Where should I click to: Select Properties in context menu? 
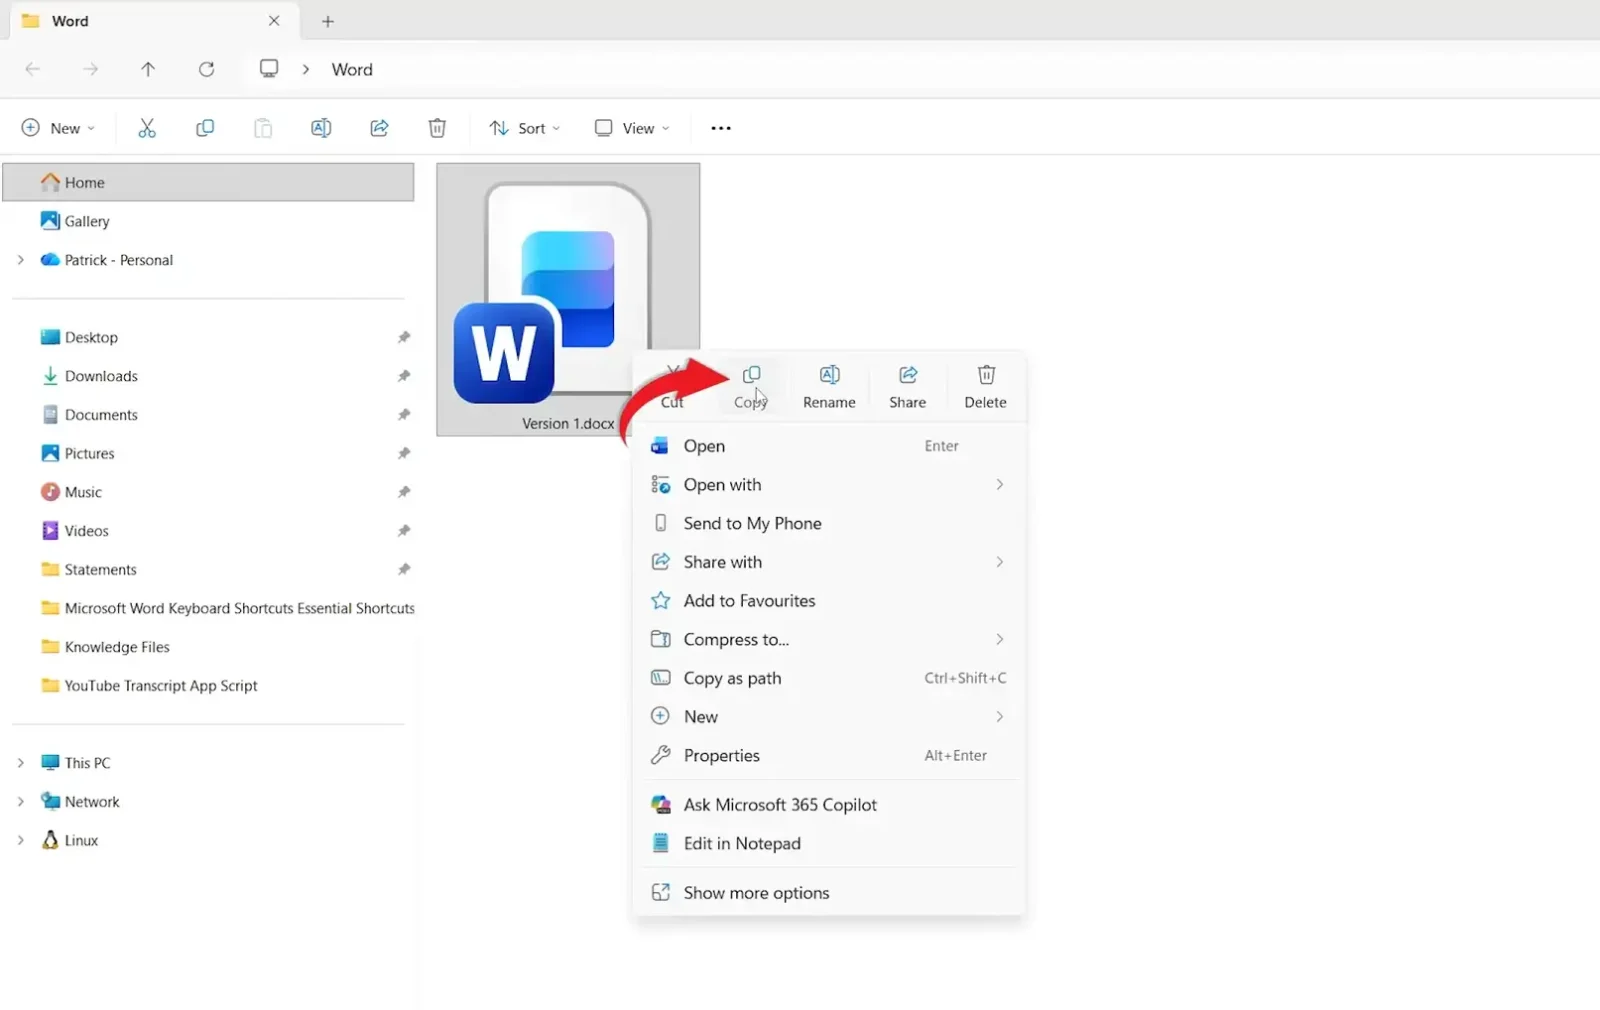829,756
